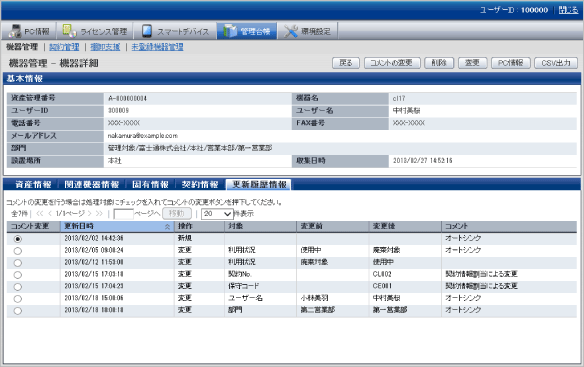Screen dimensions: 584x367
Task: Select radio for 保守コード row
Action: [18, 287]
